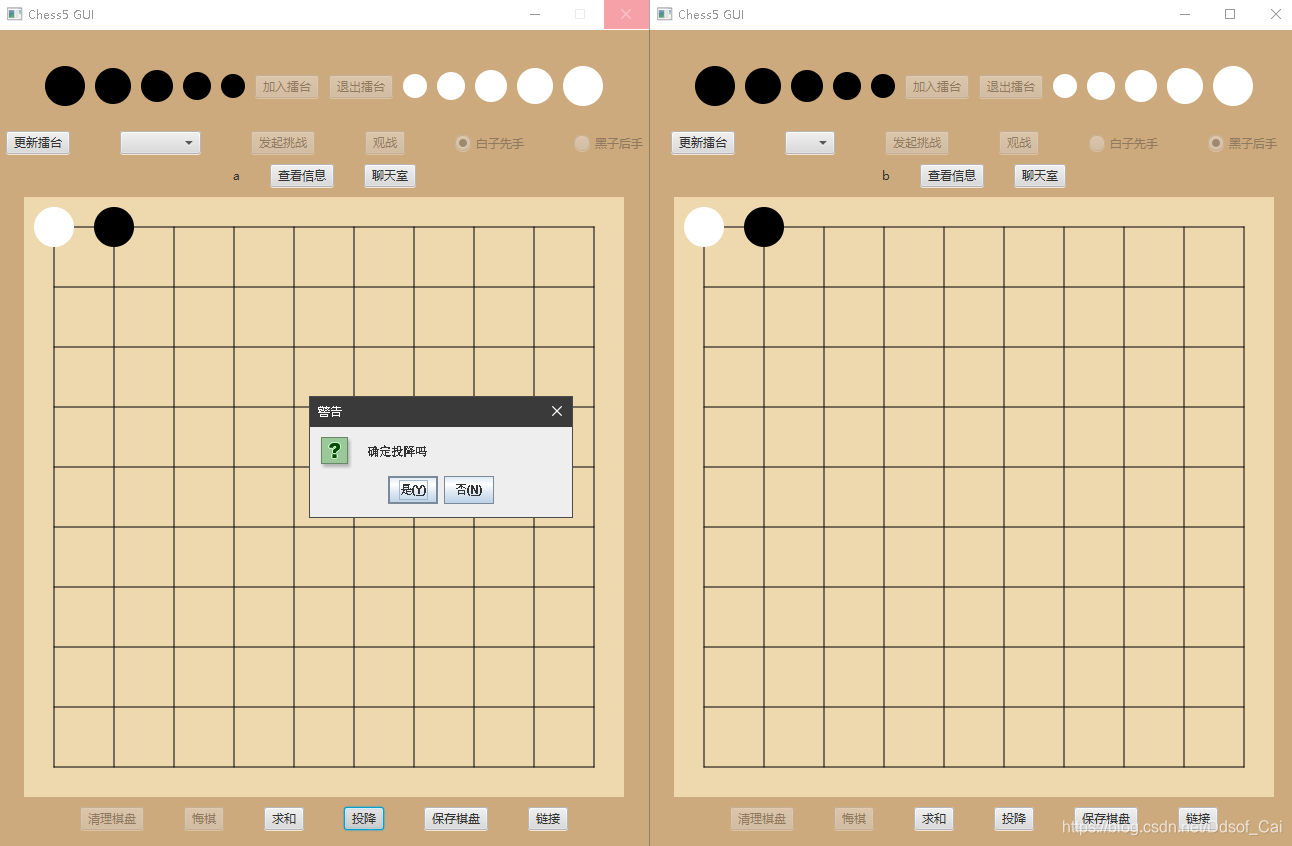Click 发起挑战 in right window
This screenshot has height=846, width=1292.
coord(919,143)
